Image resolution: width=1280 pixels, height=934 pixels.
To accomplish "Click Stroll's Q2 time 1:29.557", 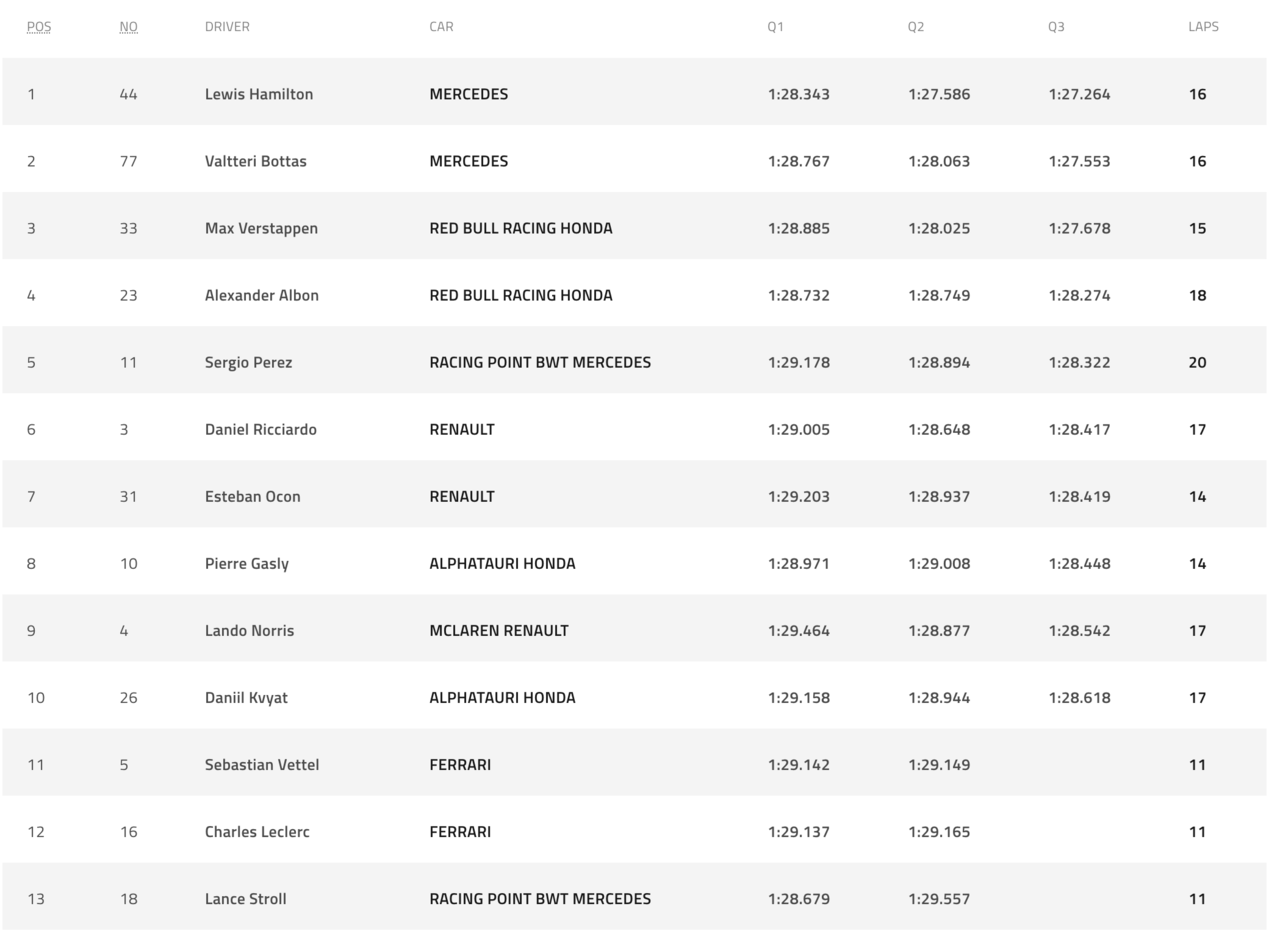I will (939, 898).
